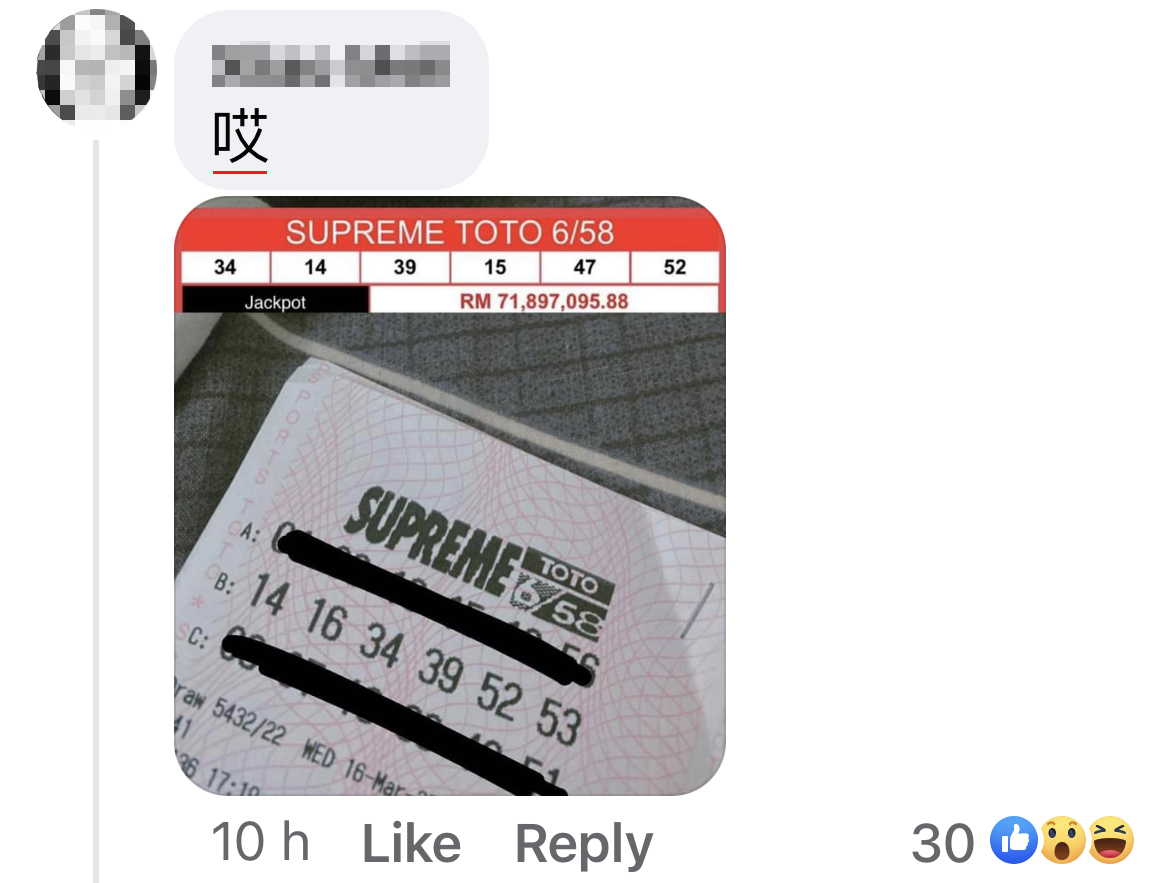Open the 10 h timestamp link

point(260,843)
